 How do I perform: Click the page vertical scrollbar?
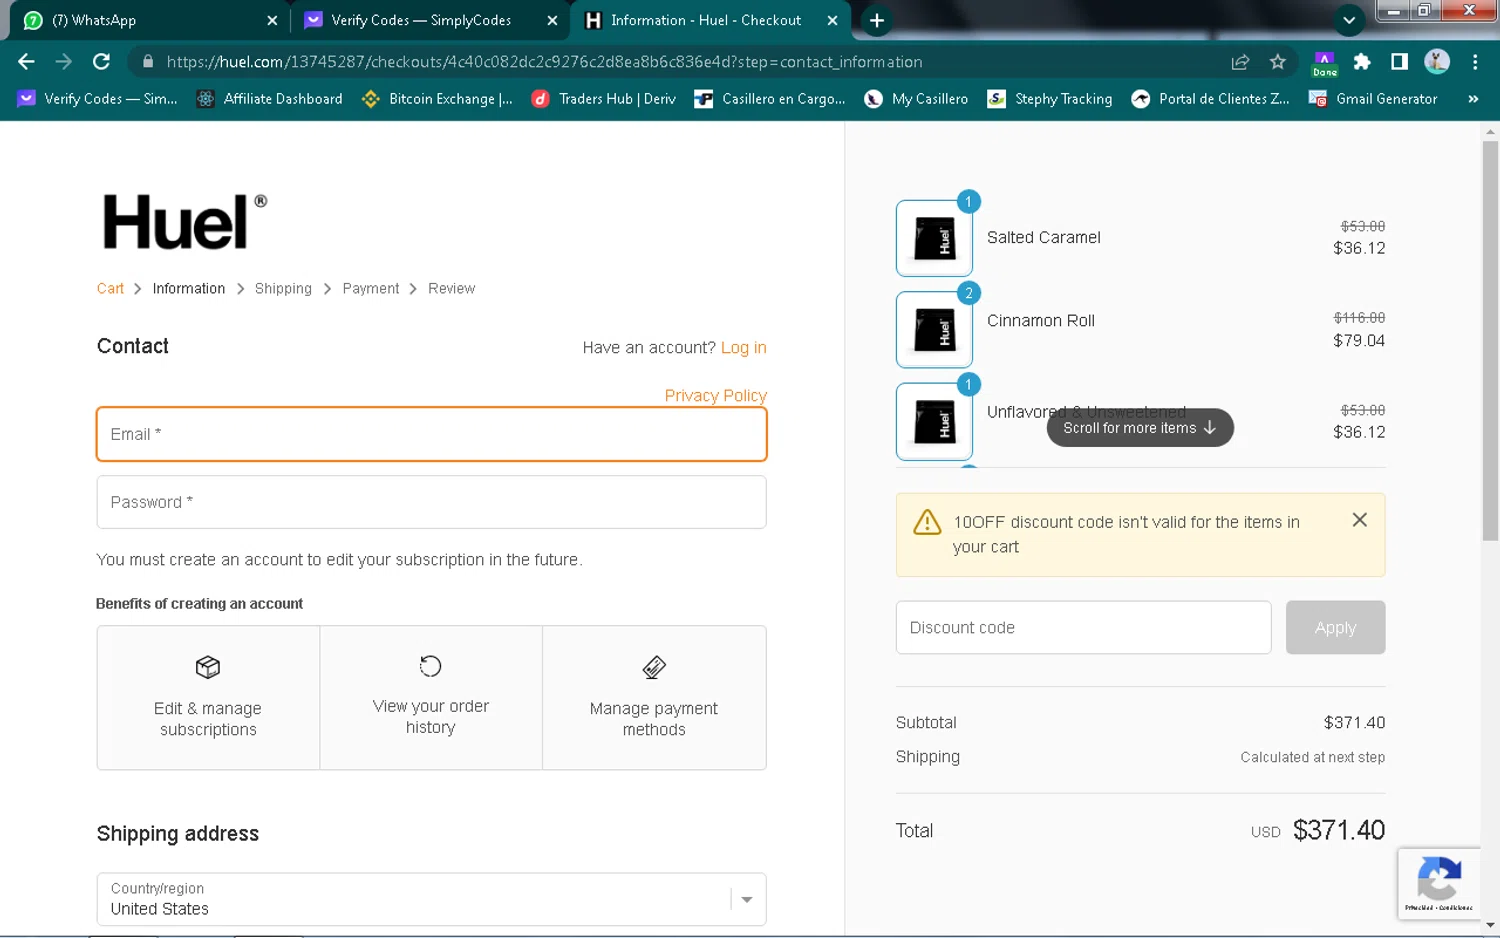pyautogui.click(x=1490, y=340)
